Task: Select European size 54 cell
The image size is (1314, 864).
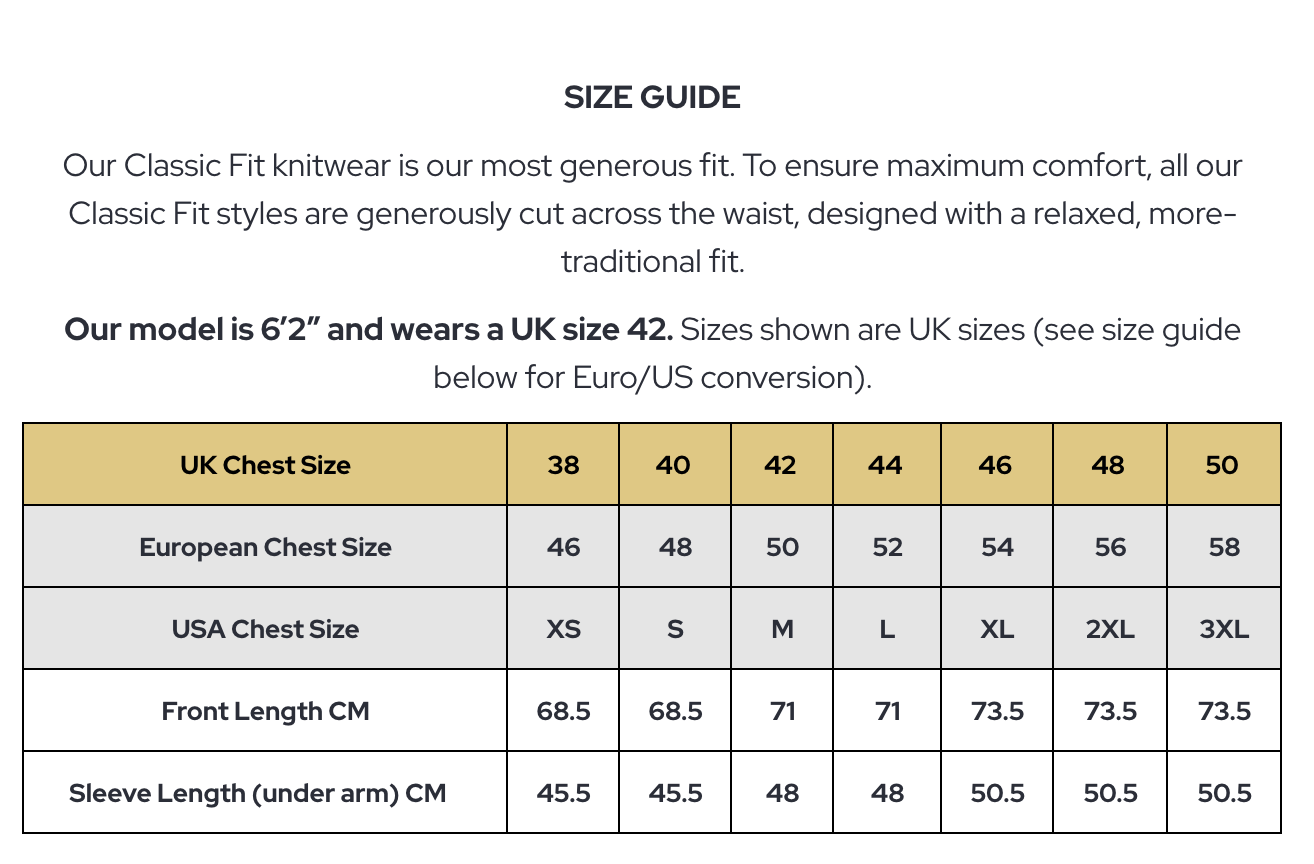Action: coord(997,547)
